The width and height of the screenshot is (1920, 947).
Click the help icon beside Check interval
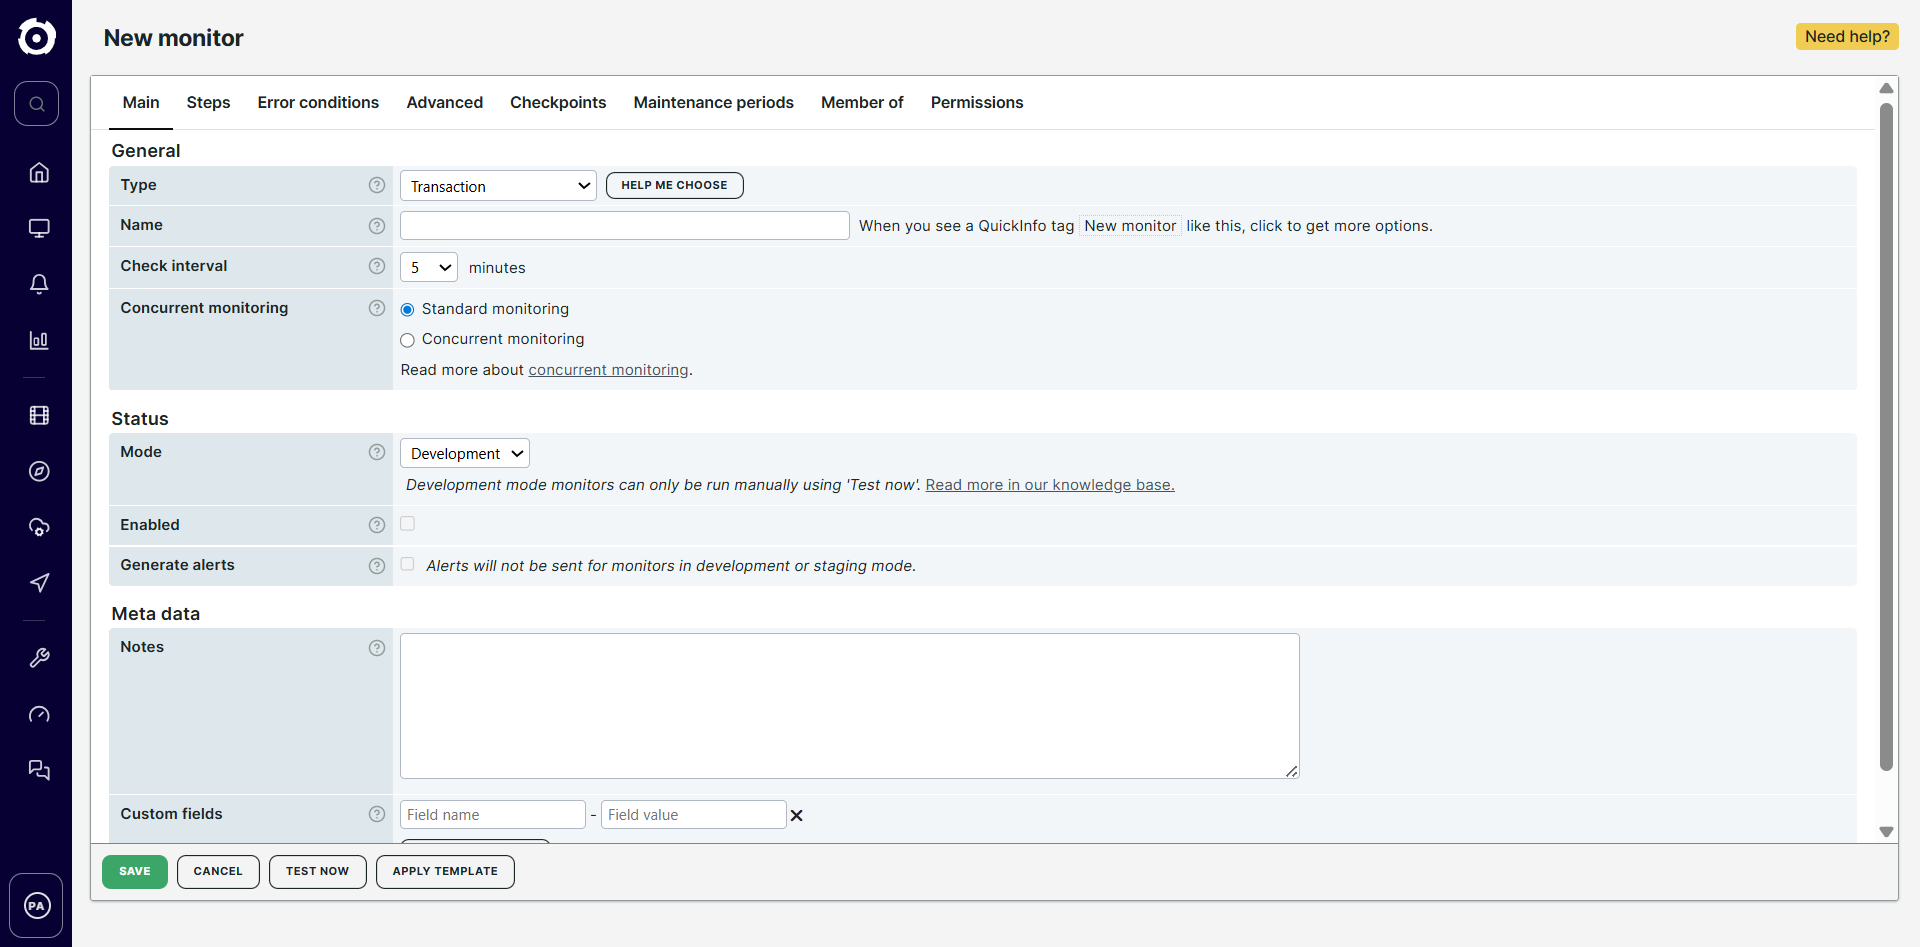377,266
